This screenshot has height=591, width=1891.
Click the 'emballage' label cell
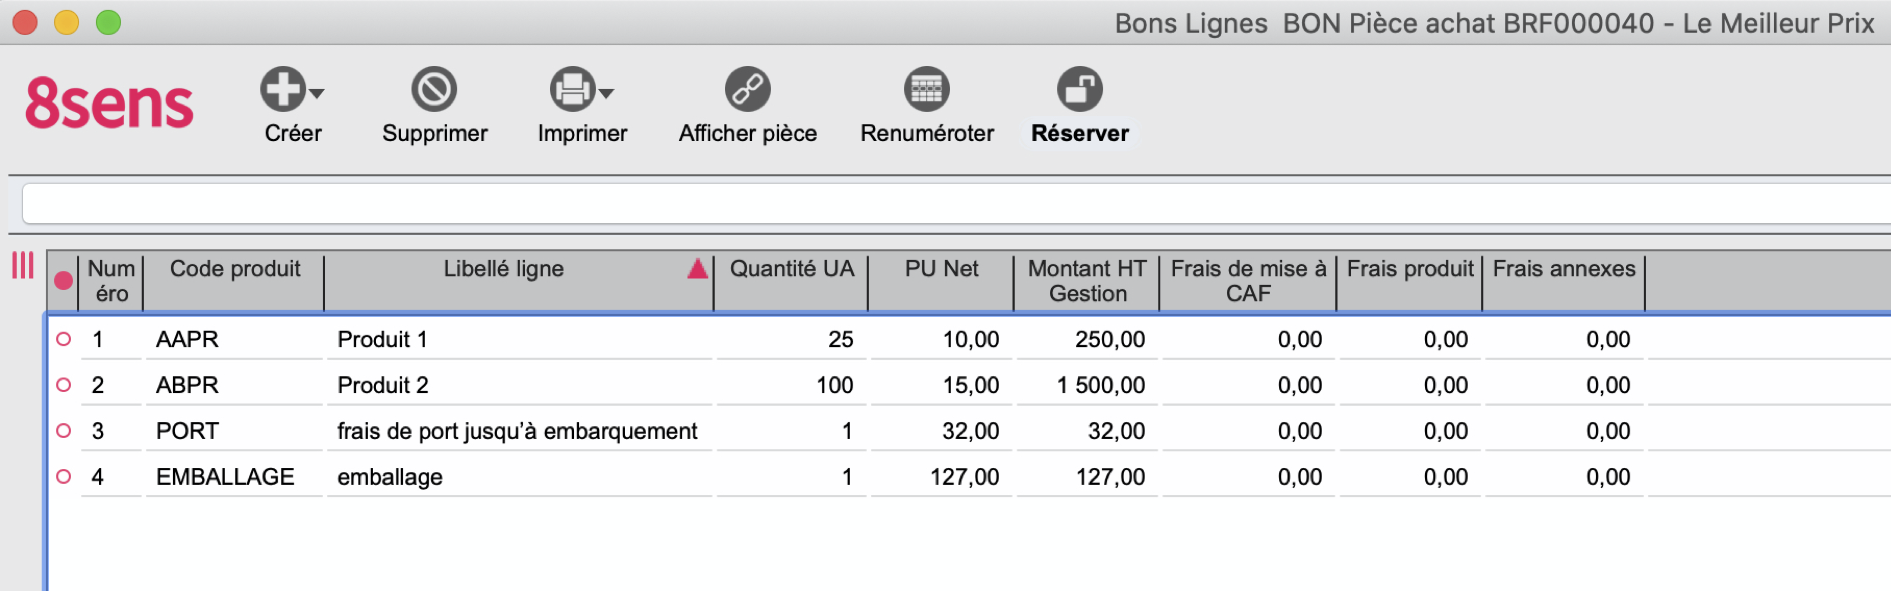tap(519, 477)
